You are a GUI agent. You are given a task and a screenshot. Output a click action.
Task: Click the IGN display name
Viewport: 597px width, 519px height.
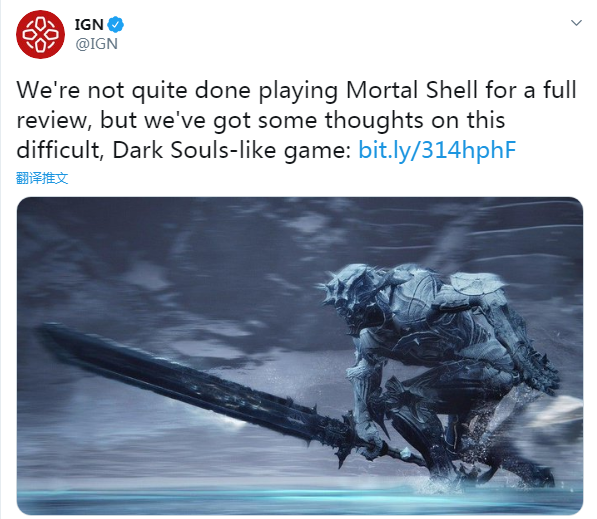click(89, 25)
